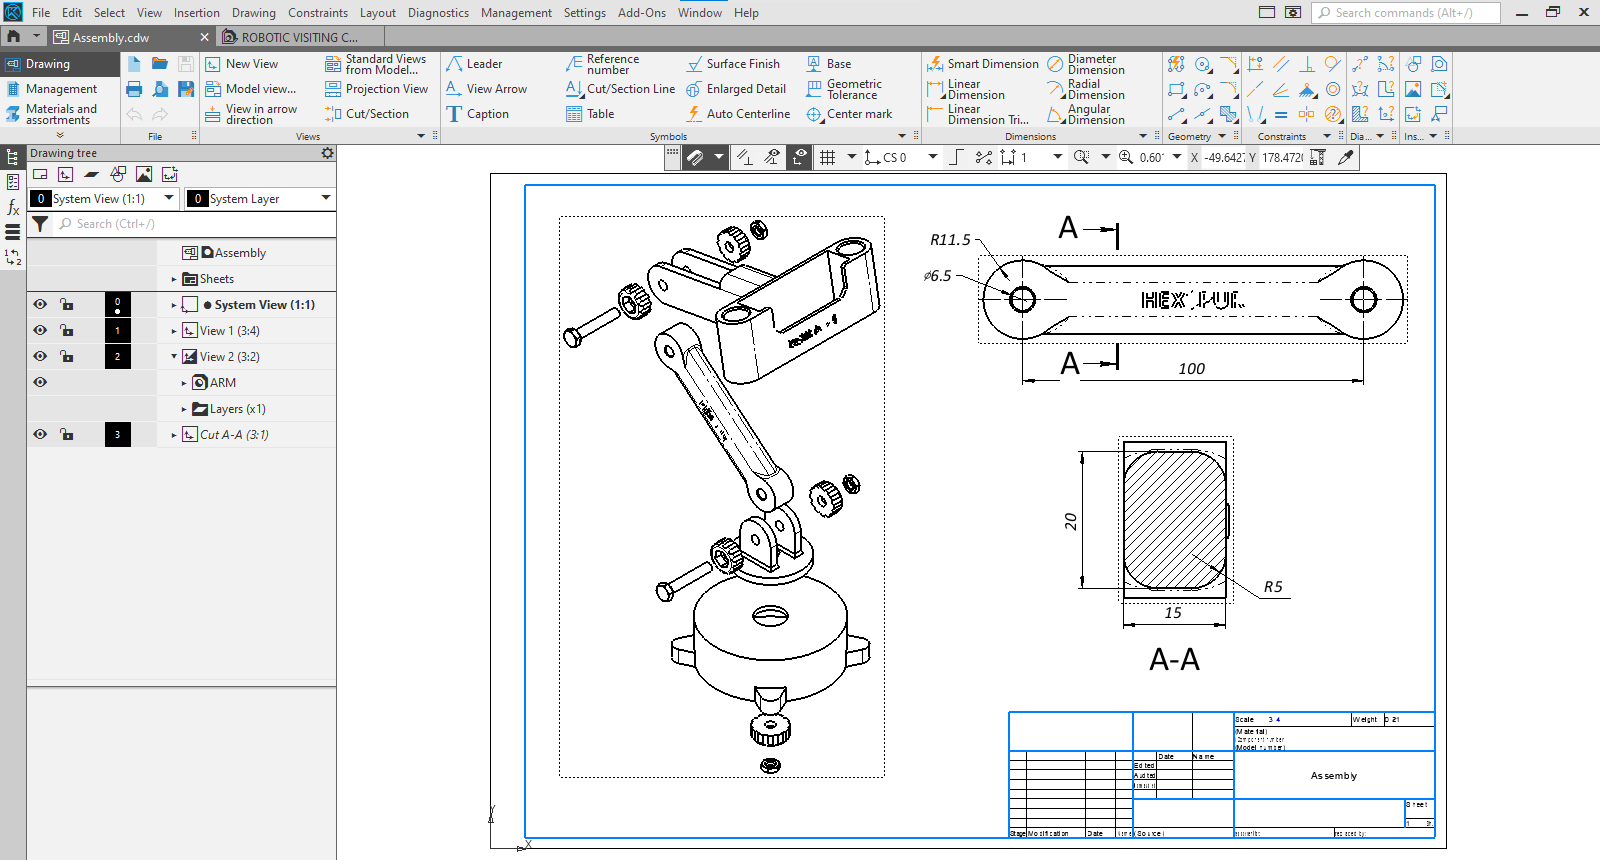Open the System View (1:1) dropdown
Screen dimensions: 1600x860
[169, 198]
